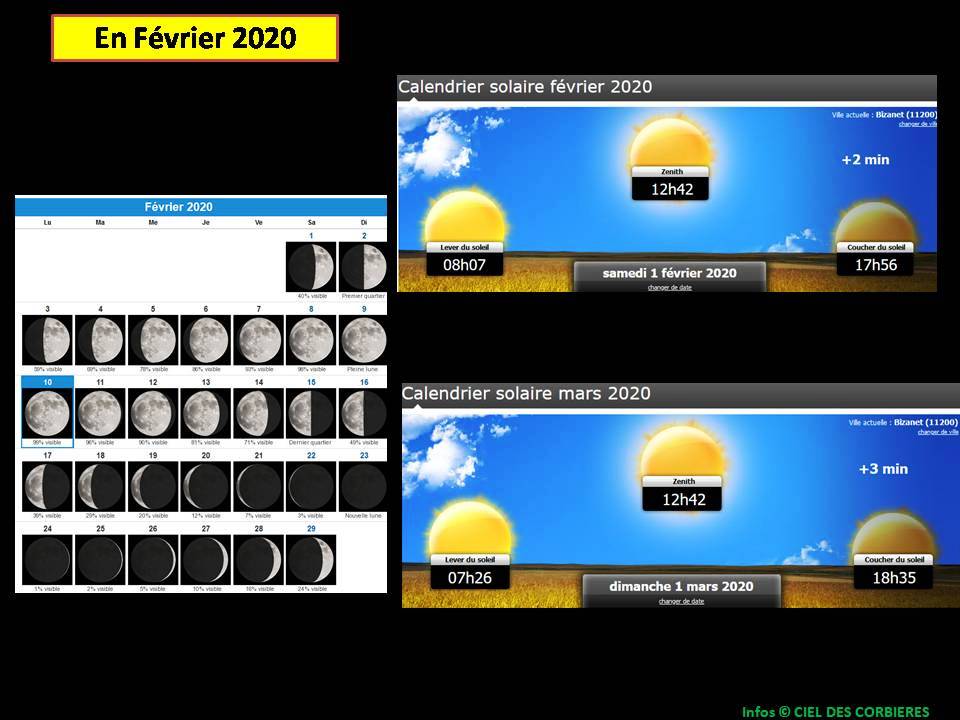
Task: Click the '+2 min' day-length gain
Action: pos(865,160)
